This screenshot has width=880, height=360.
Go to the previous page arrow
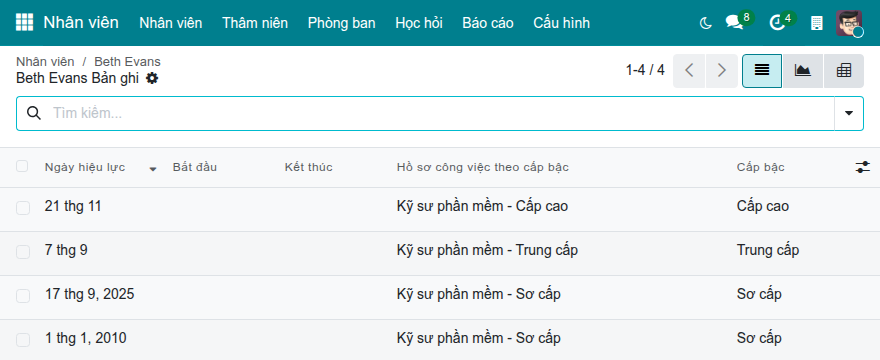(689, 71)
